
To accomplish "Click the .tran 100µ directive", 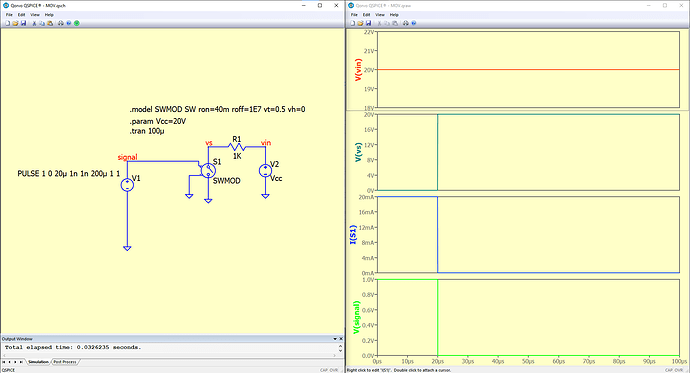I will [x=147, y=131].
